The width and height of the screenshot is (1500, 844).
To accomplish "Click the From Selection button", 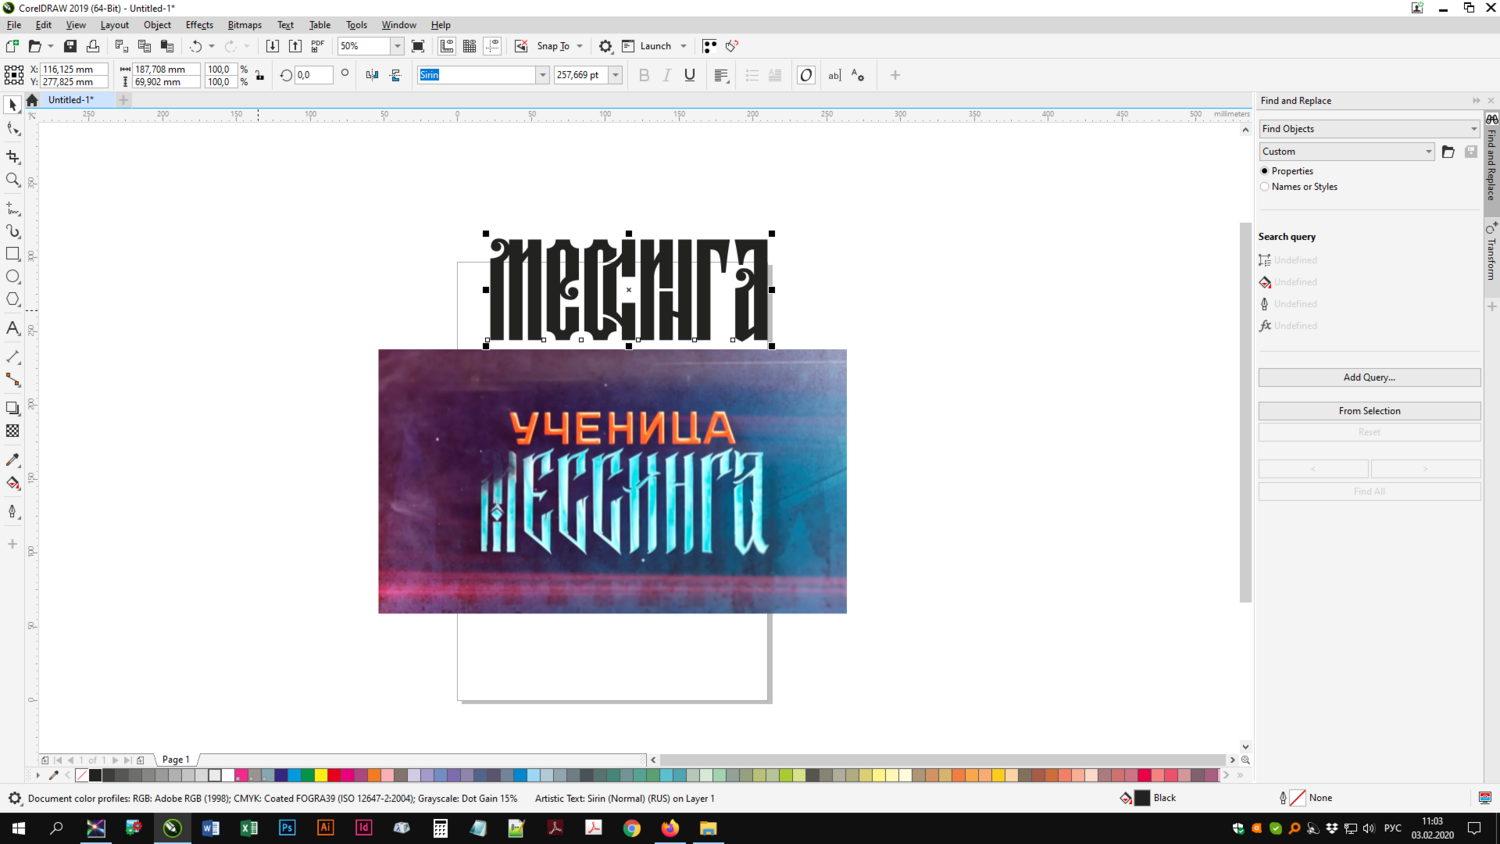I will click(1369, 411).
